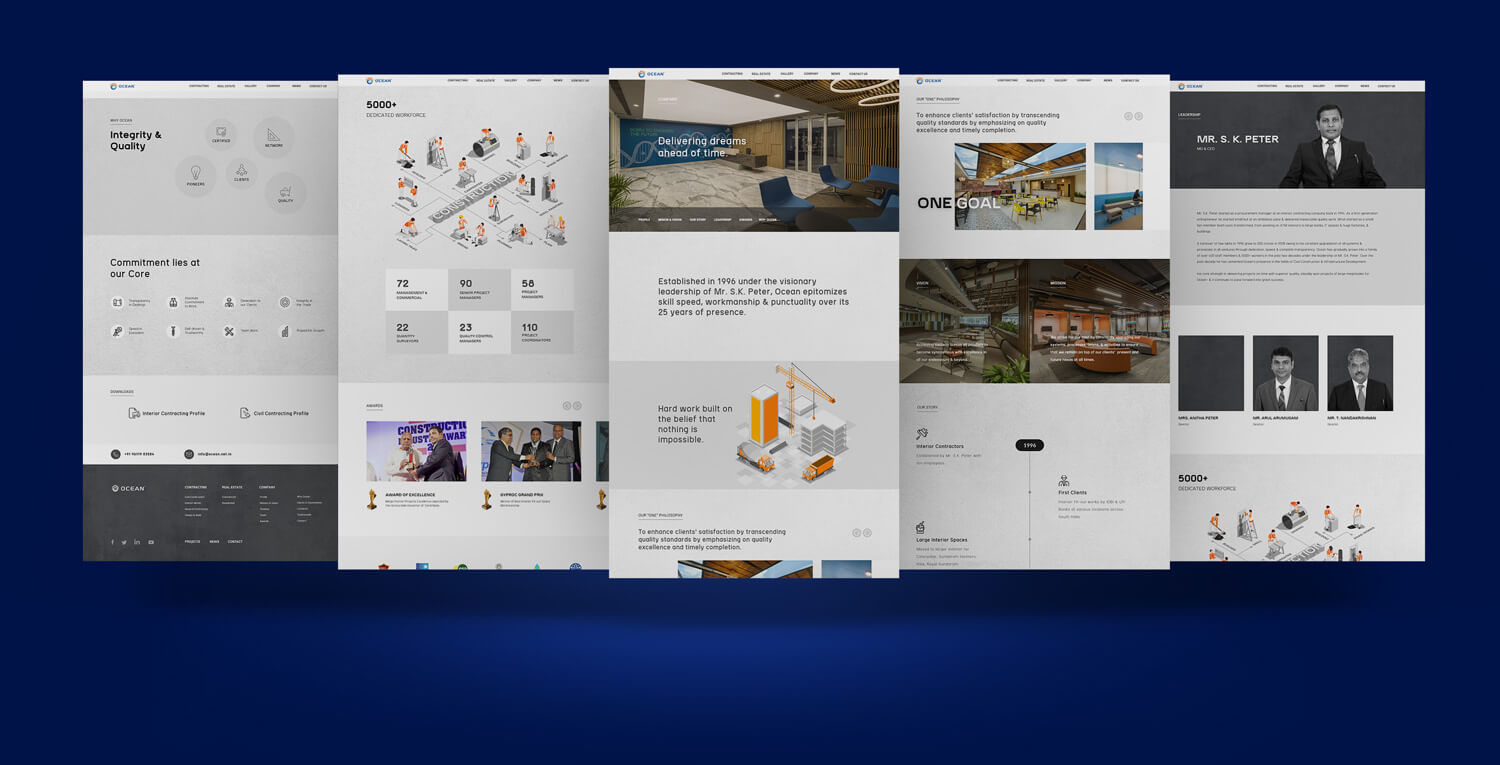Go to next slide in Awards carousel

[577, 406]
